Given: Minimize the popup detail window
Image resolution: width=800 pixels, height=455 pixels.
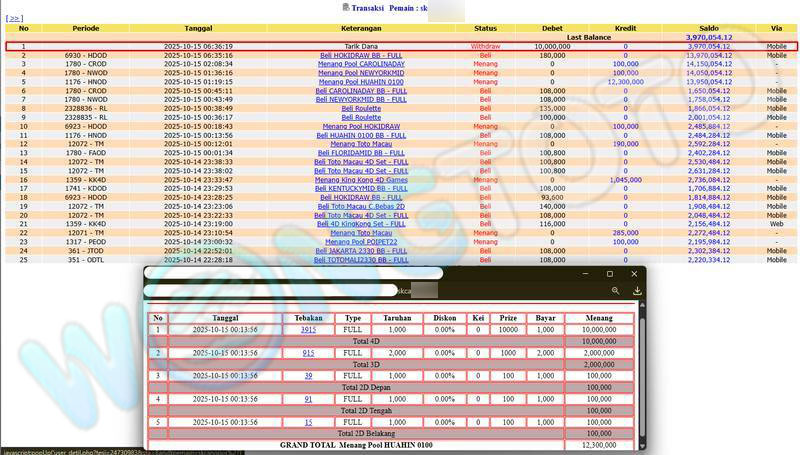Looking at the screenshot, I should click(x=586, y=273).
